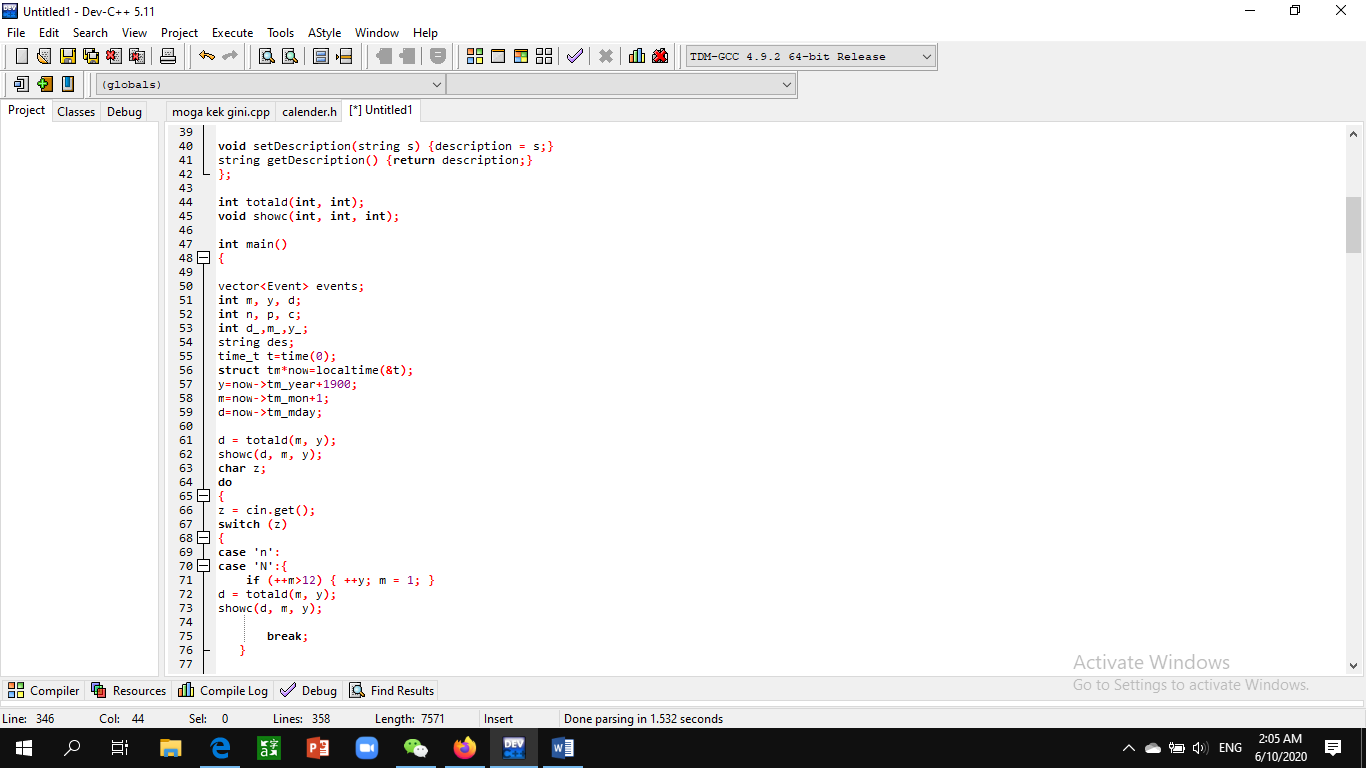The image size is (1366, 768).
Task: Collapse the case 'N' fold at line 70
Action: click(x=203, y=566)
